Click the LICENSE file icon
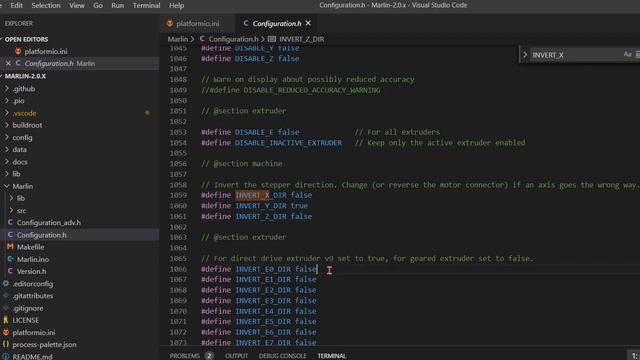640x360 pixels. (6, 320)
